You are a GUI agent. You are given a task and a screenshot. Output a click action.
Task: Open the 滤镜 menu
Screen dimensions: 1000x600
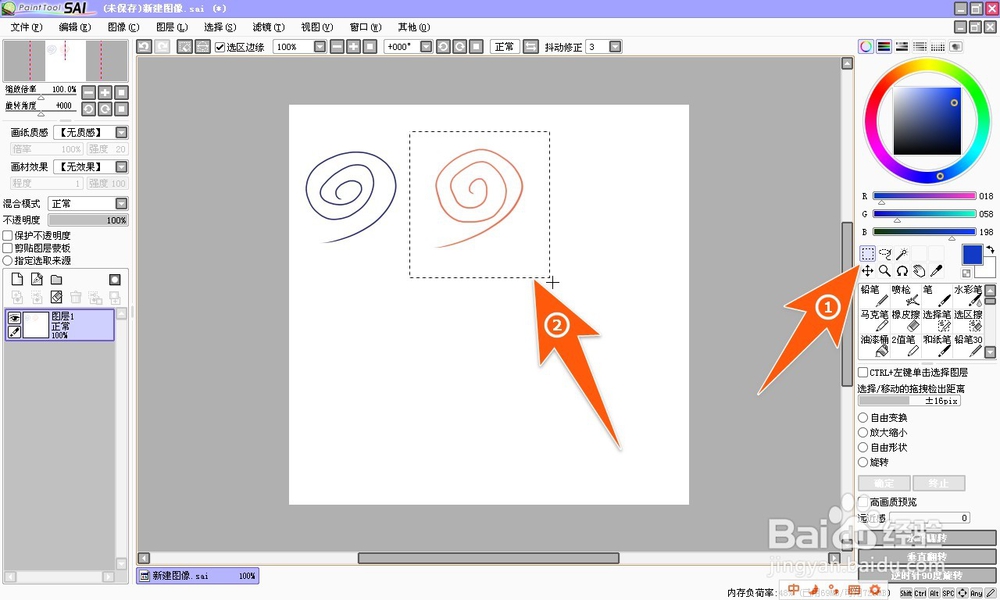[x=268, y=27]
